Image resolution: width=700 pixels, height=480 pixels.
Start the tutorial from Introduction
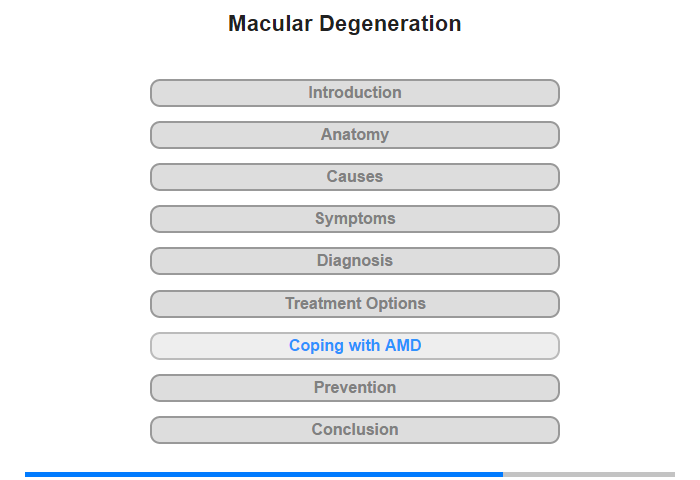(x=354, y=93)
